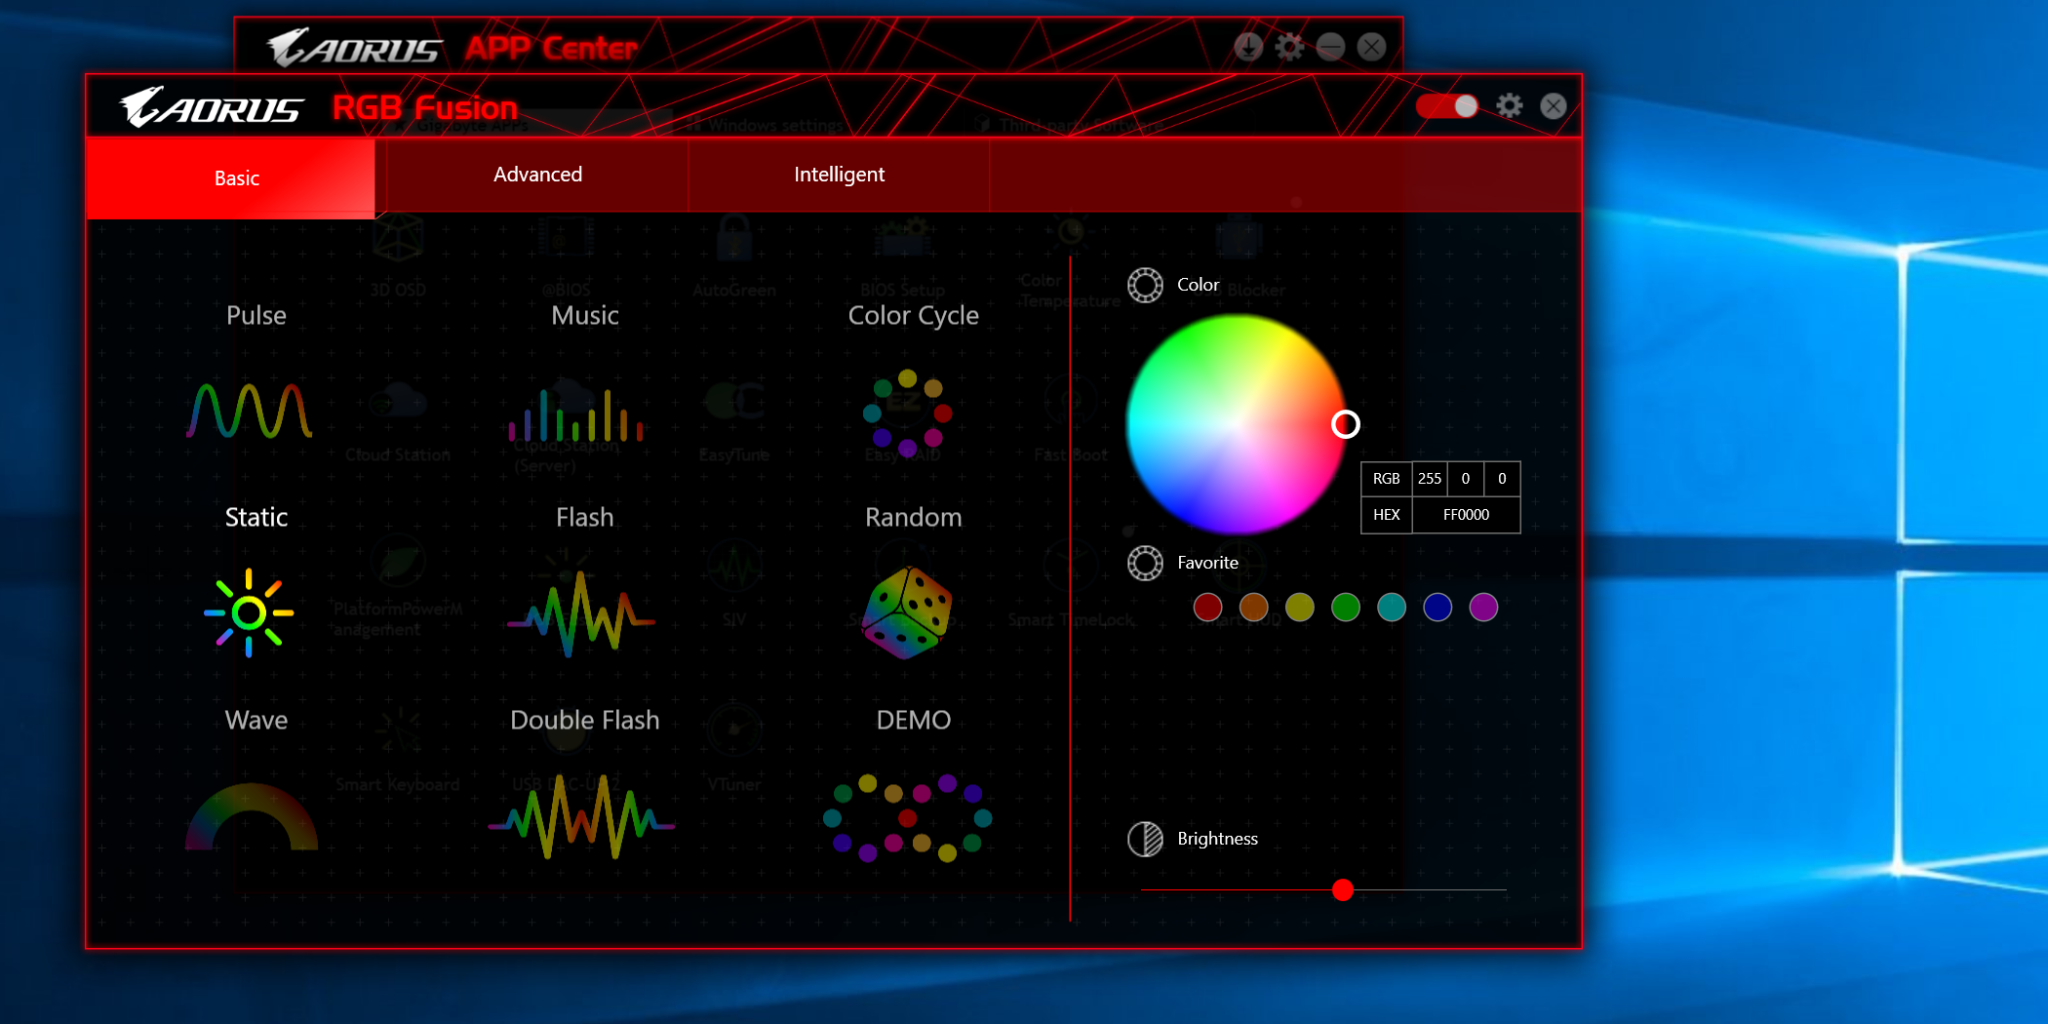The height and width of the screenshot is (1024, 2048).
Task: Click the color wheel center
Action: pos(1236,424)
